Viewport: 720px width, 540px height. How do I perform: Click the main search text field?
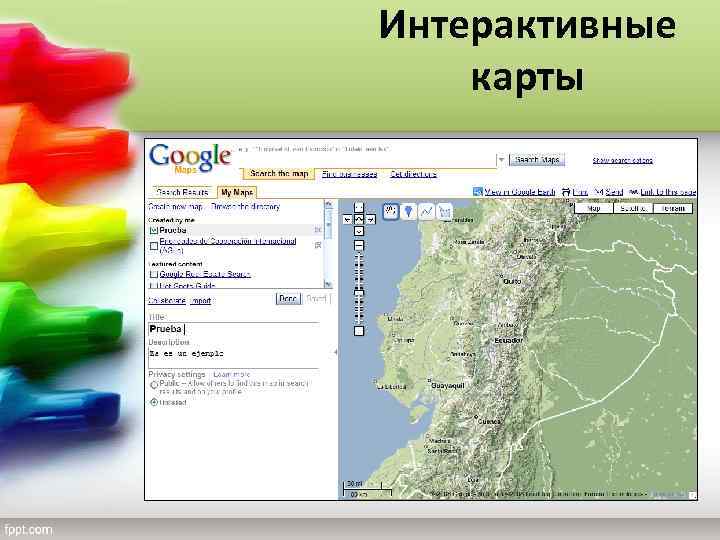coord(366,160)
